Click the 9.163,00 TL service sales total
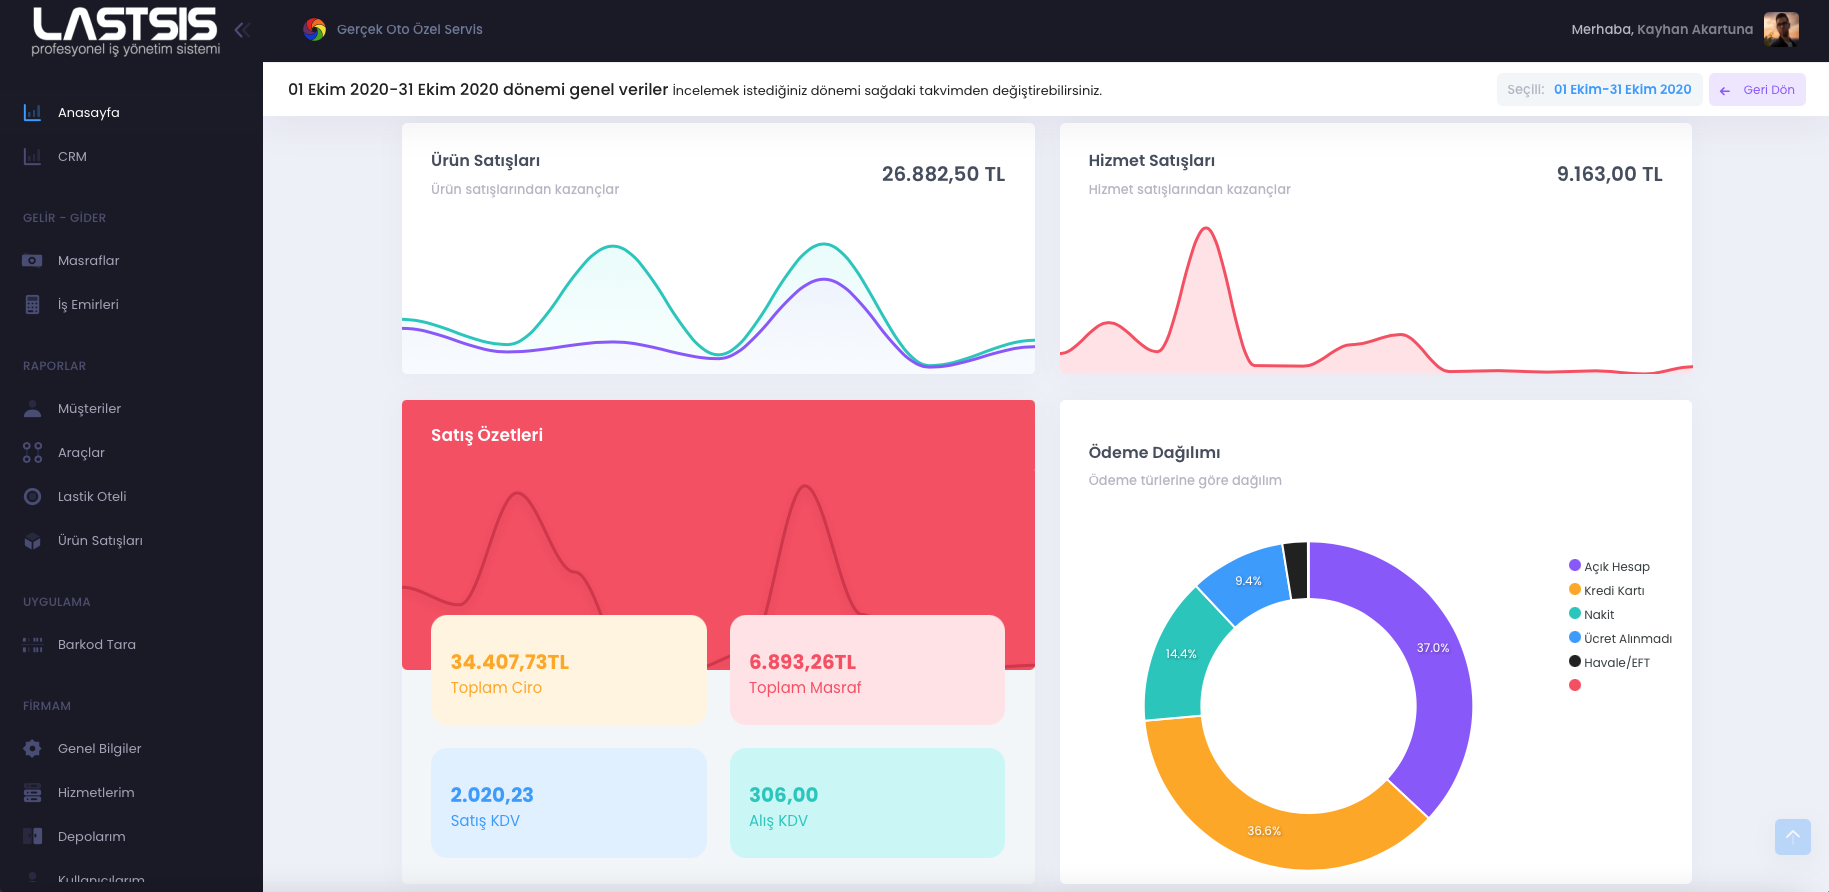 [1609, 174]
